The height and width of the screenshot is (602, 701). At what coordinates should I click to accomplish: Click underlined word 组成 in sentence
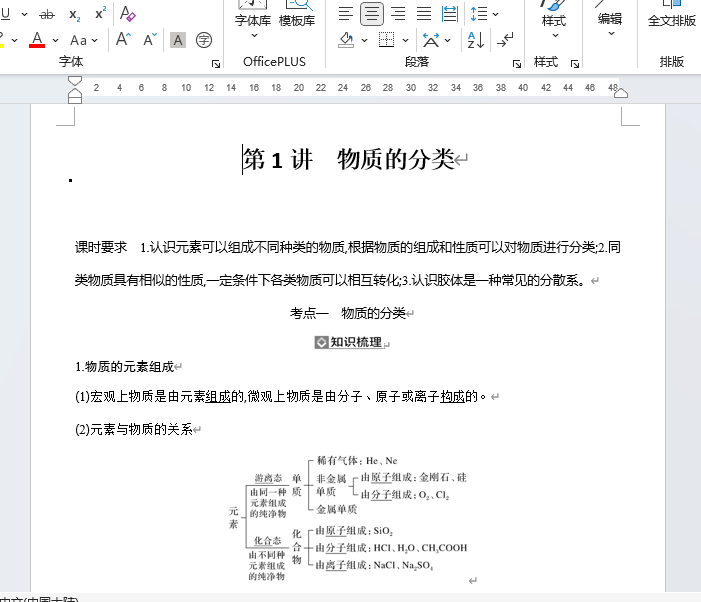[x=218, y=396]
